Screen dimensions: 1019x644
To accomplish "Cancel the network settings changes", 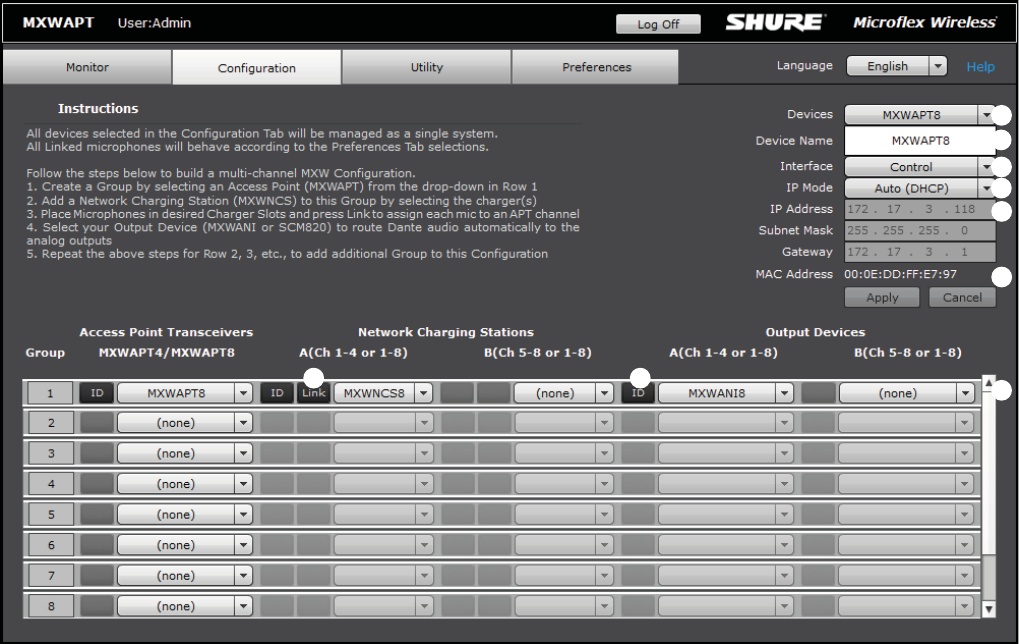I will point(962,298).
